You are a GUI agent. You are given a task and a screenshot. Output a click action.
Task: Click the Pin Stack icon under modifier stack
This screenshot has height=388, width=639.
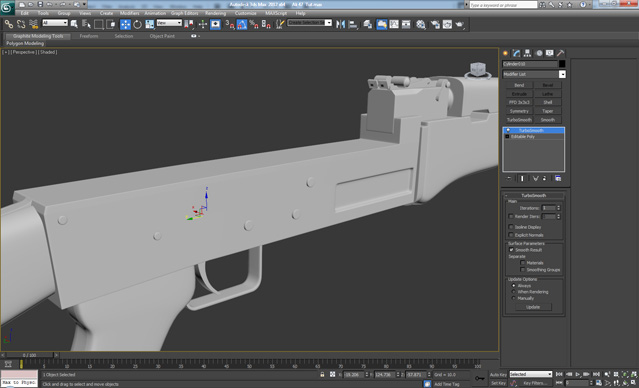[509, 178]
